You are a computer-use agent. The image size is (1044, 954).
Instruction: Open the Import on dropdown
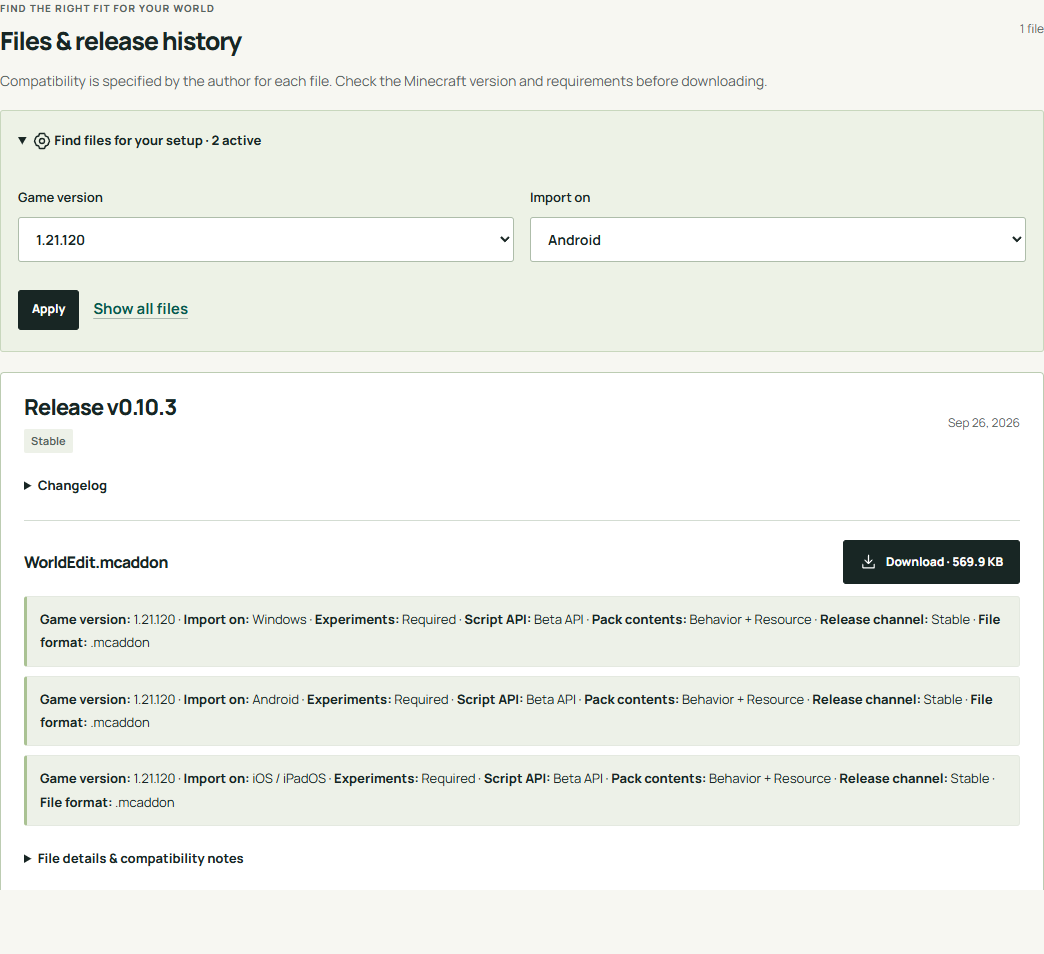pyautogui.click(x=778, y=240)
